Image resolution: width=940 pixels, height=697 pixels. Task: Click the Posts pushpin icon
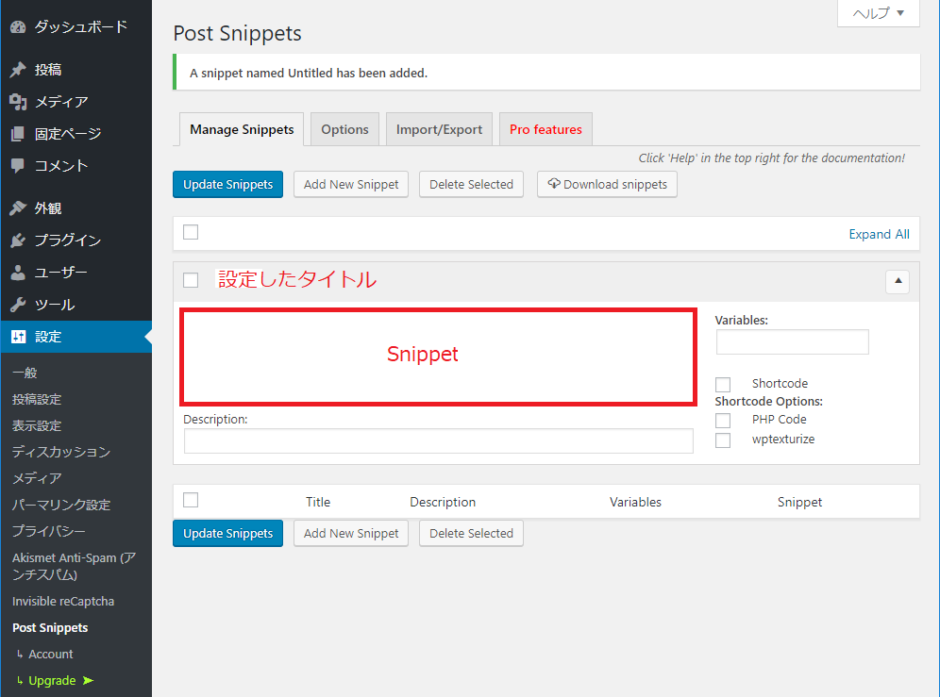click(x=17, y=70)
